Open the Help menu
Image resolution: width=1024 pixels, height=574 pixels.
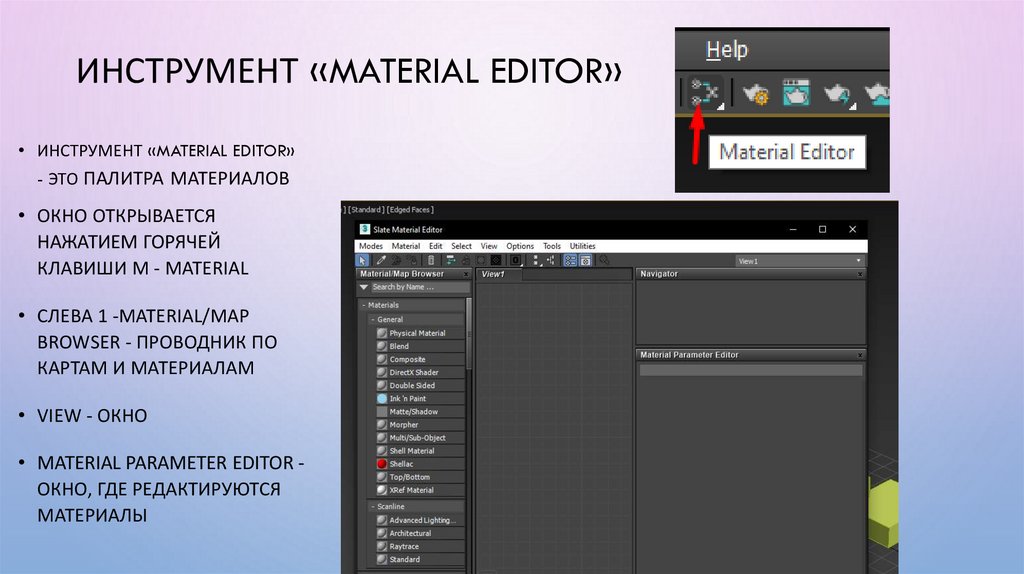pyautogui.click(x=726, y=50)
